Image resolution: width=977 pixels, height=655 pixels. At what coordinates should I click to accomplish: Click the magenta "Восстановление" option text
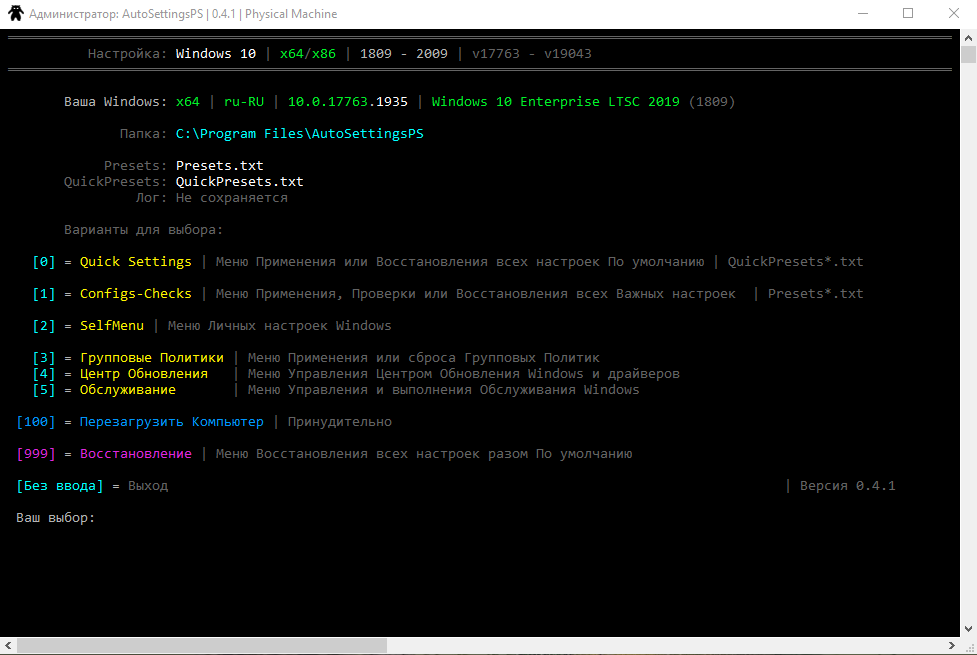[135, 454]
